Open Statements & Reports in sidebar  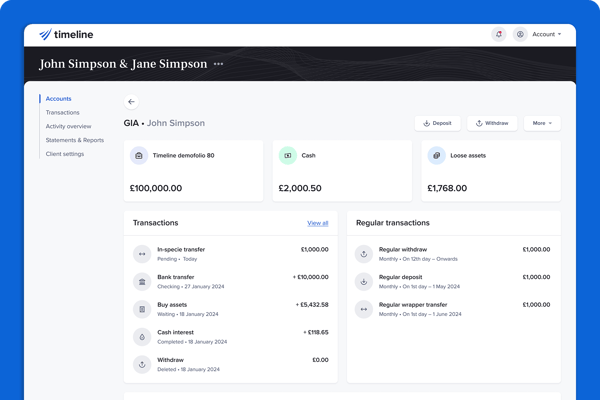tap(74, 140)
